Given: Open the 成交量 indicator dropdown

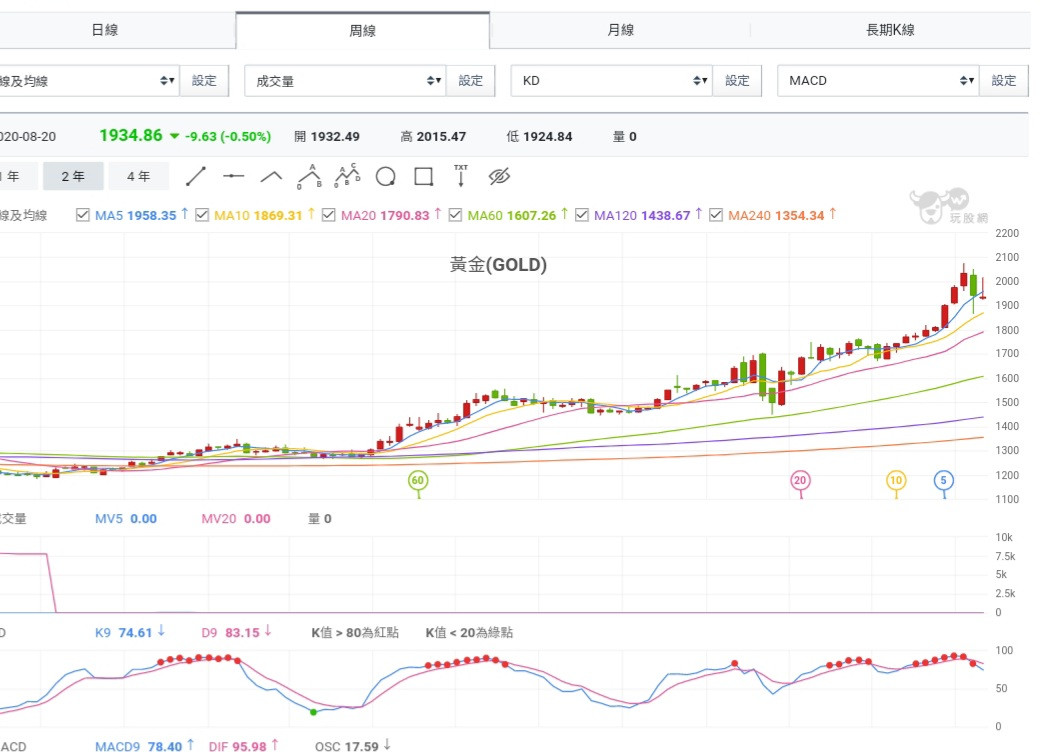Looking at the screenshot, I should pos(344,81).
